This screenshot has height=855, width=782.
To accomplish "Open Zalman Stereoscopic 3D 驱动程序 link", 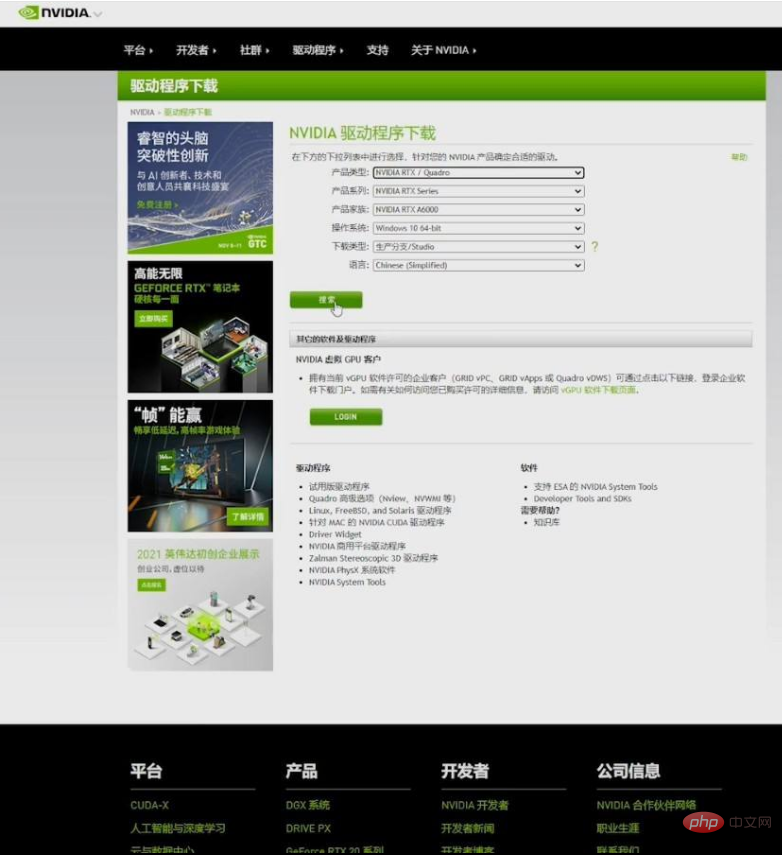I will click(373, 558).
